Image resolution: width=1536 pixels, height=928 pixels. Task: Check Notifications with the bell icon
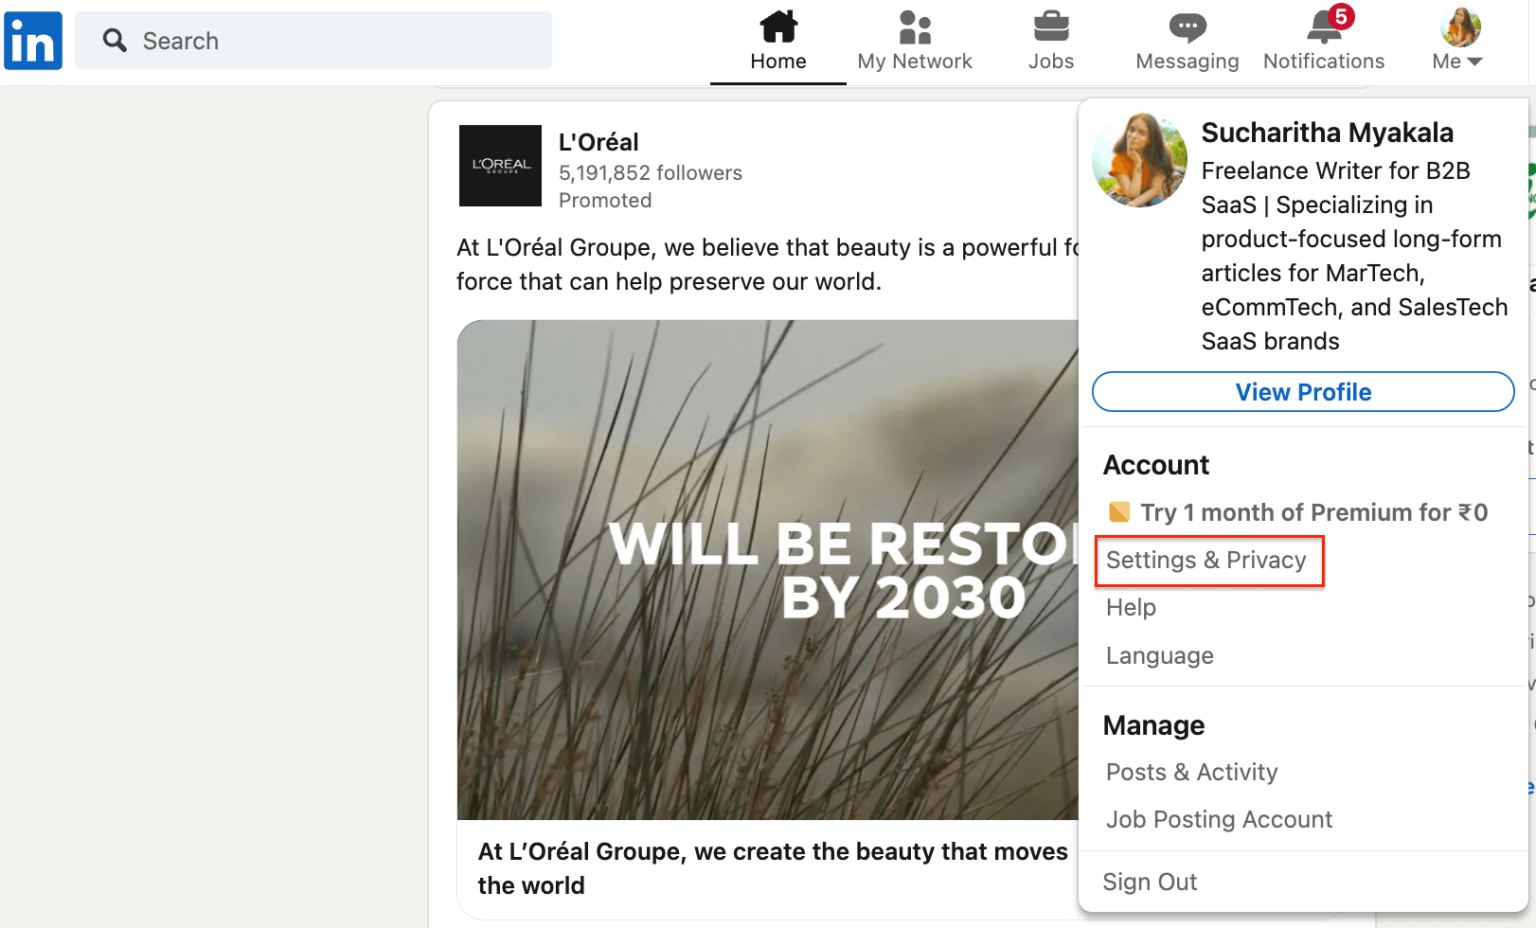pos(1322,30)
